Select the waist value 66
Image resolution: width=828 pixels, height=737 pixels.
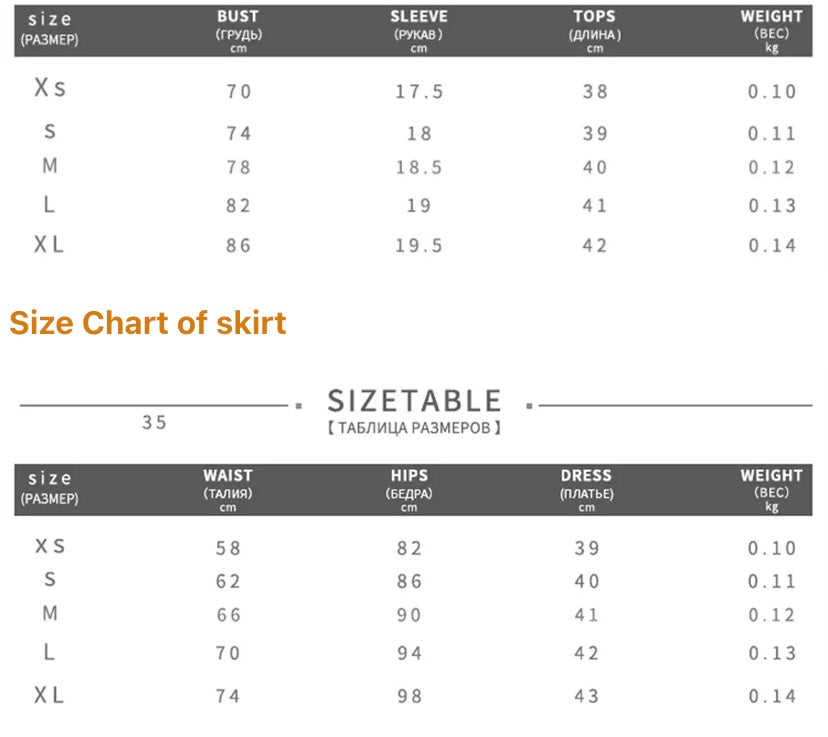coord(229,616)
